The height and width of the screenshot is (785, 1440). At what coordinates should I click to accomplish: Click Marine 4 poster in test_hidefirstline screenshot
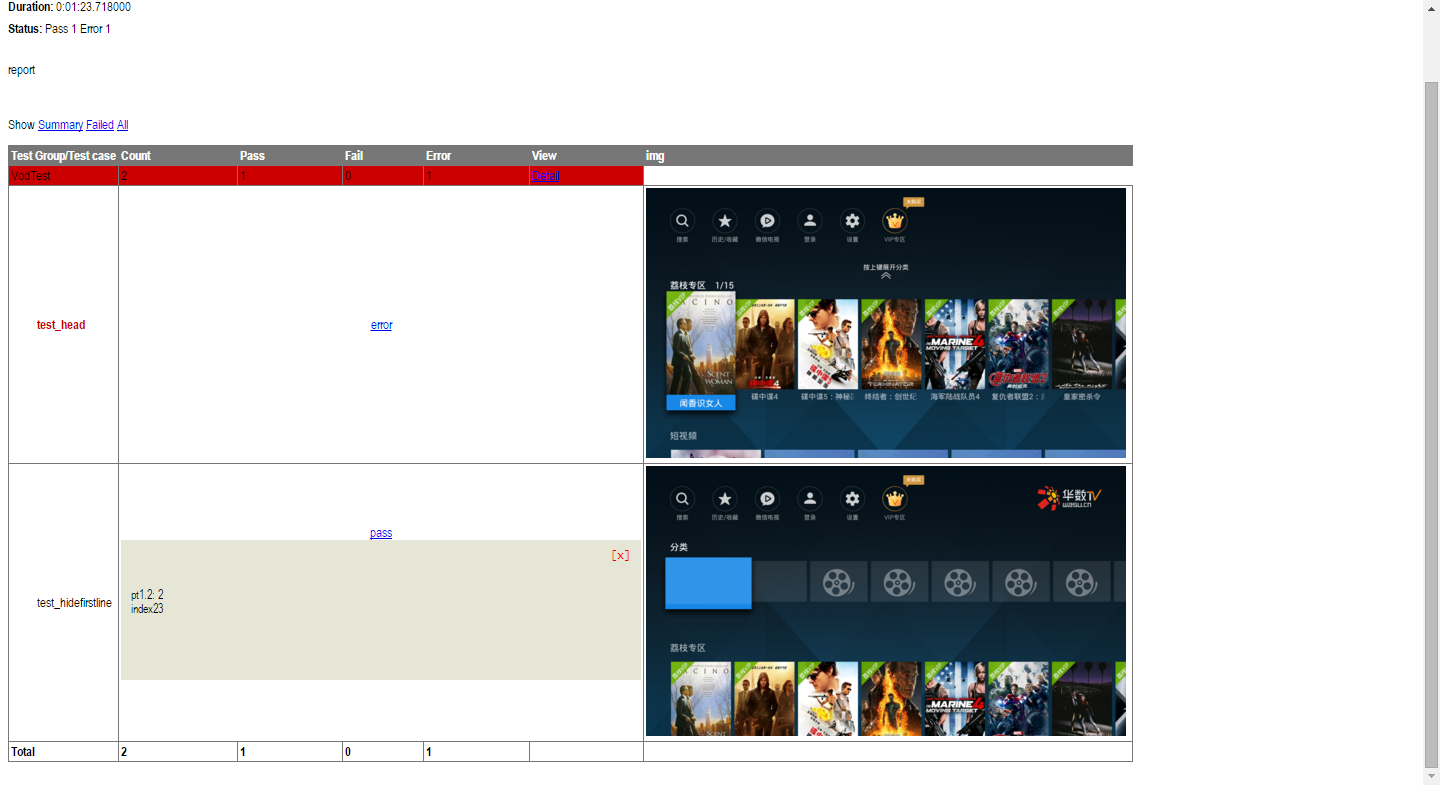[x=954, y=698]
